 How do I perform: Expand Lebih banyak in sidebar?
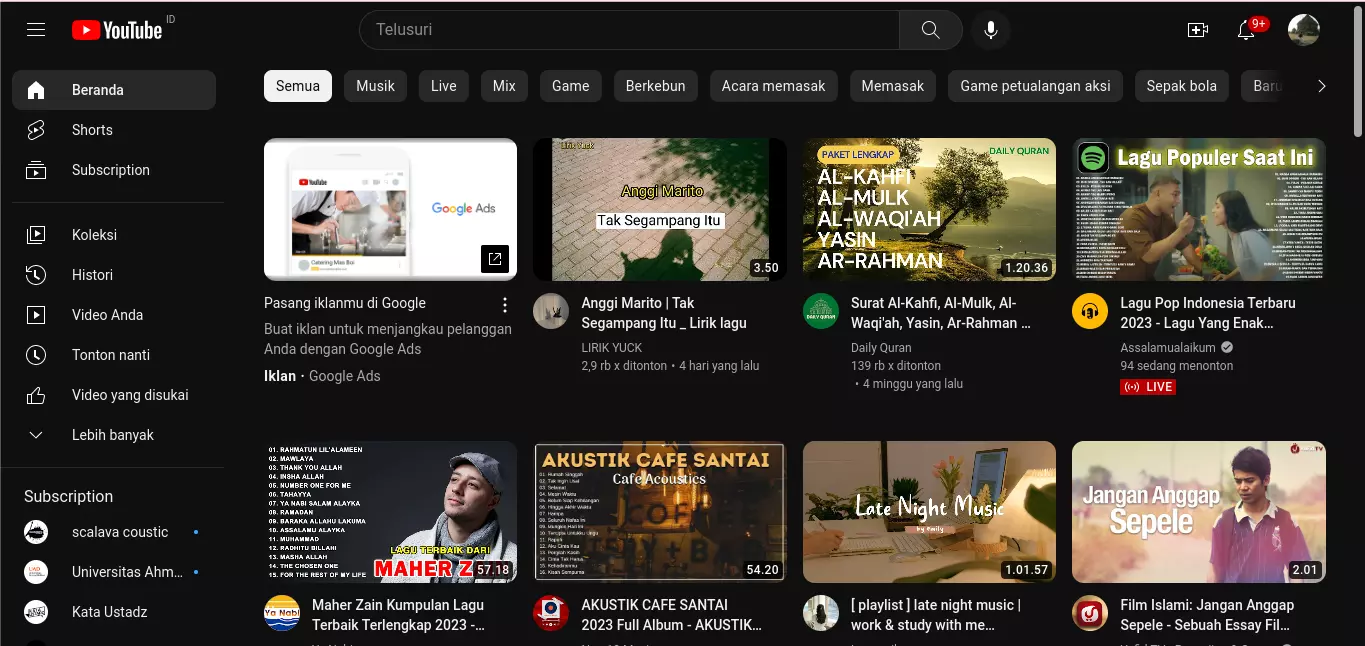(x=112, y=435)
